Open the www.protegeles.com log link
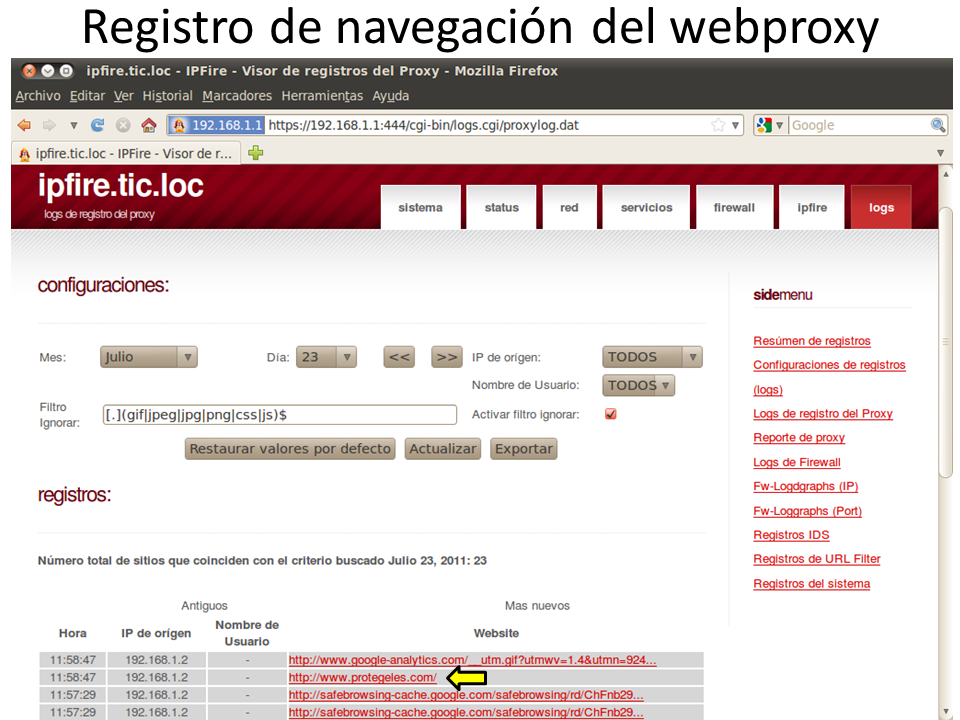Screen dimensions: 960x720 tap(362, 677)
